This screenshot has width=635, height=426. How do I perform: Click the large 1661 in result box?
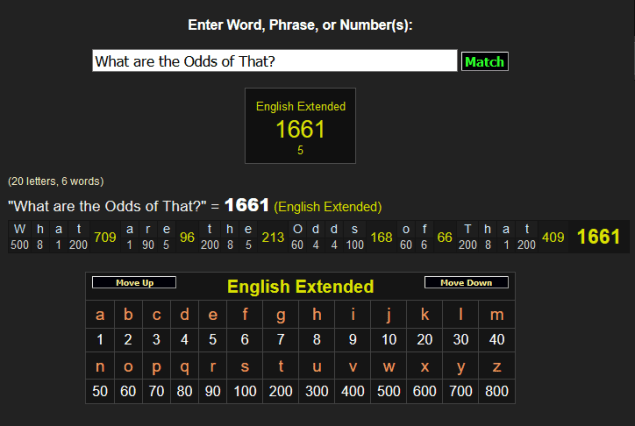pyautogui.click(x=300, y=130)
